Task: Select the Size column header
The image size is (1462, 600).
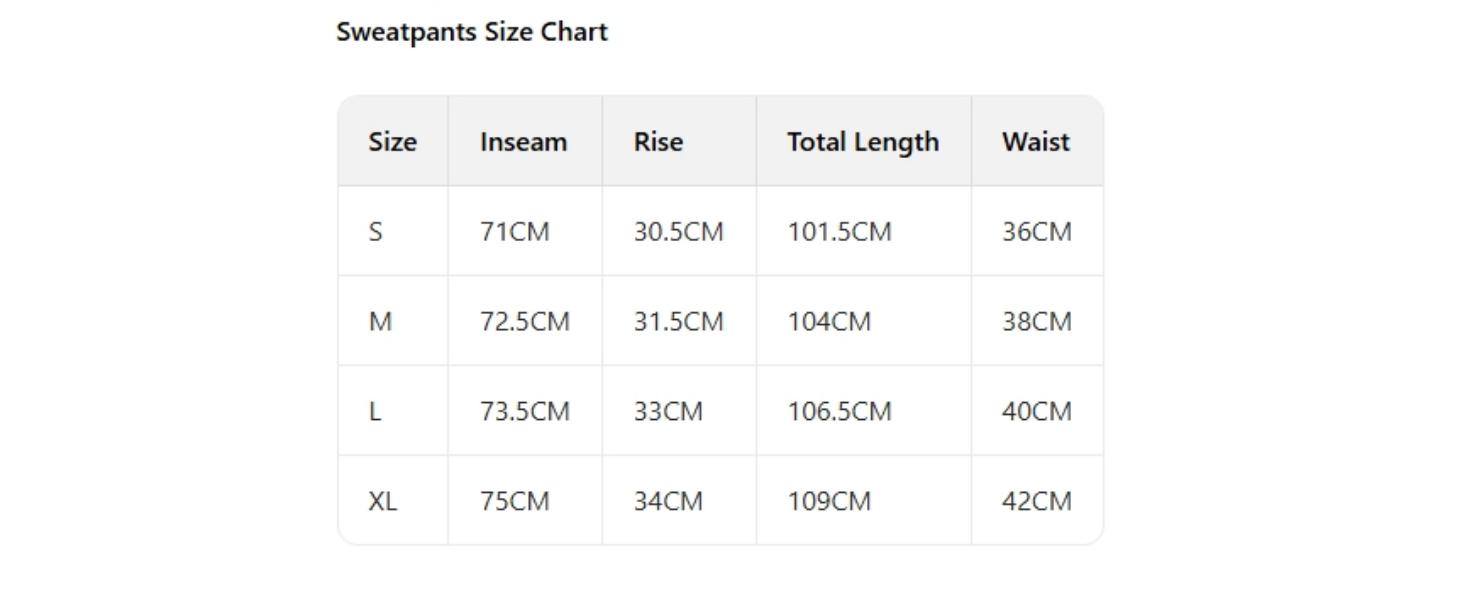Action: point(392,142)
